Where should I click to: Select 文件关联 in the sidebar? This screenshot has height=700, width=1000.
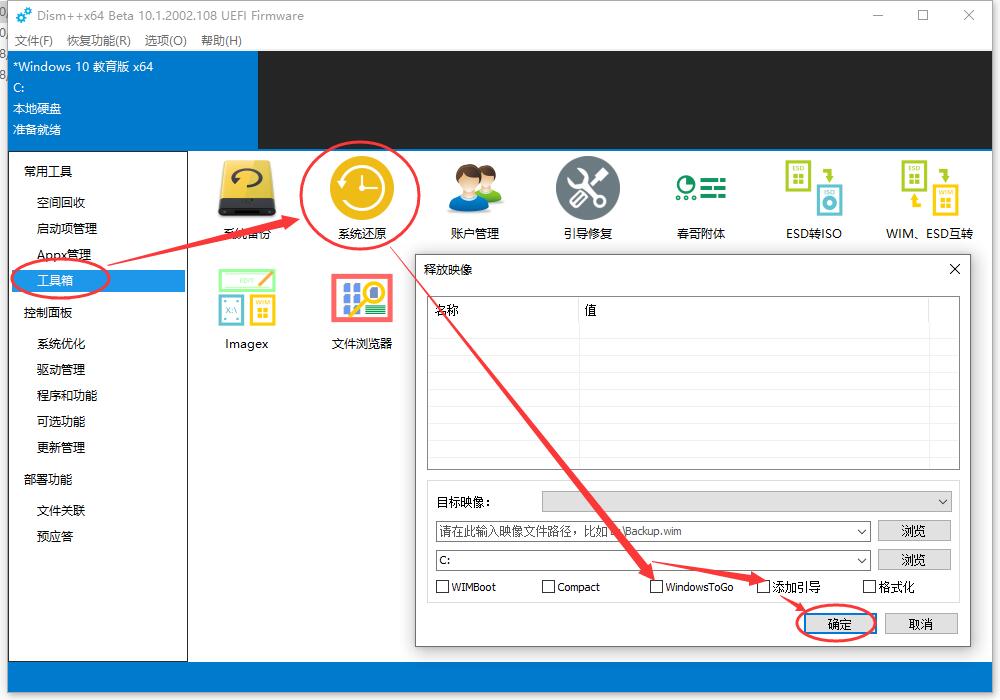pyautogui.click(x=61, y=511)
